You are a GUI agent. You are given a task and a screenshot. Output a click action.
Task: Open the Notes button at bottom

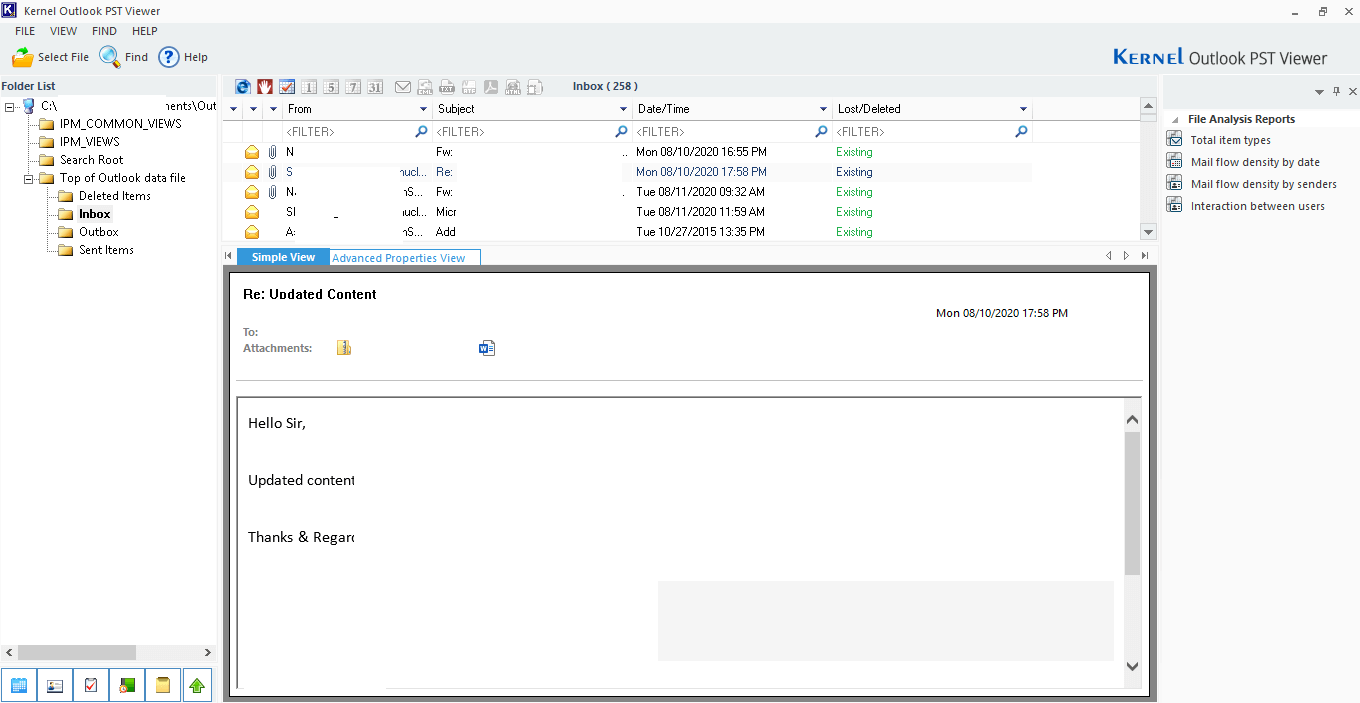click(163, 685)
